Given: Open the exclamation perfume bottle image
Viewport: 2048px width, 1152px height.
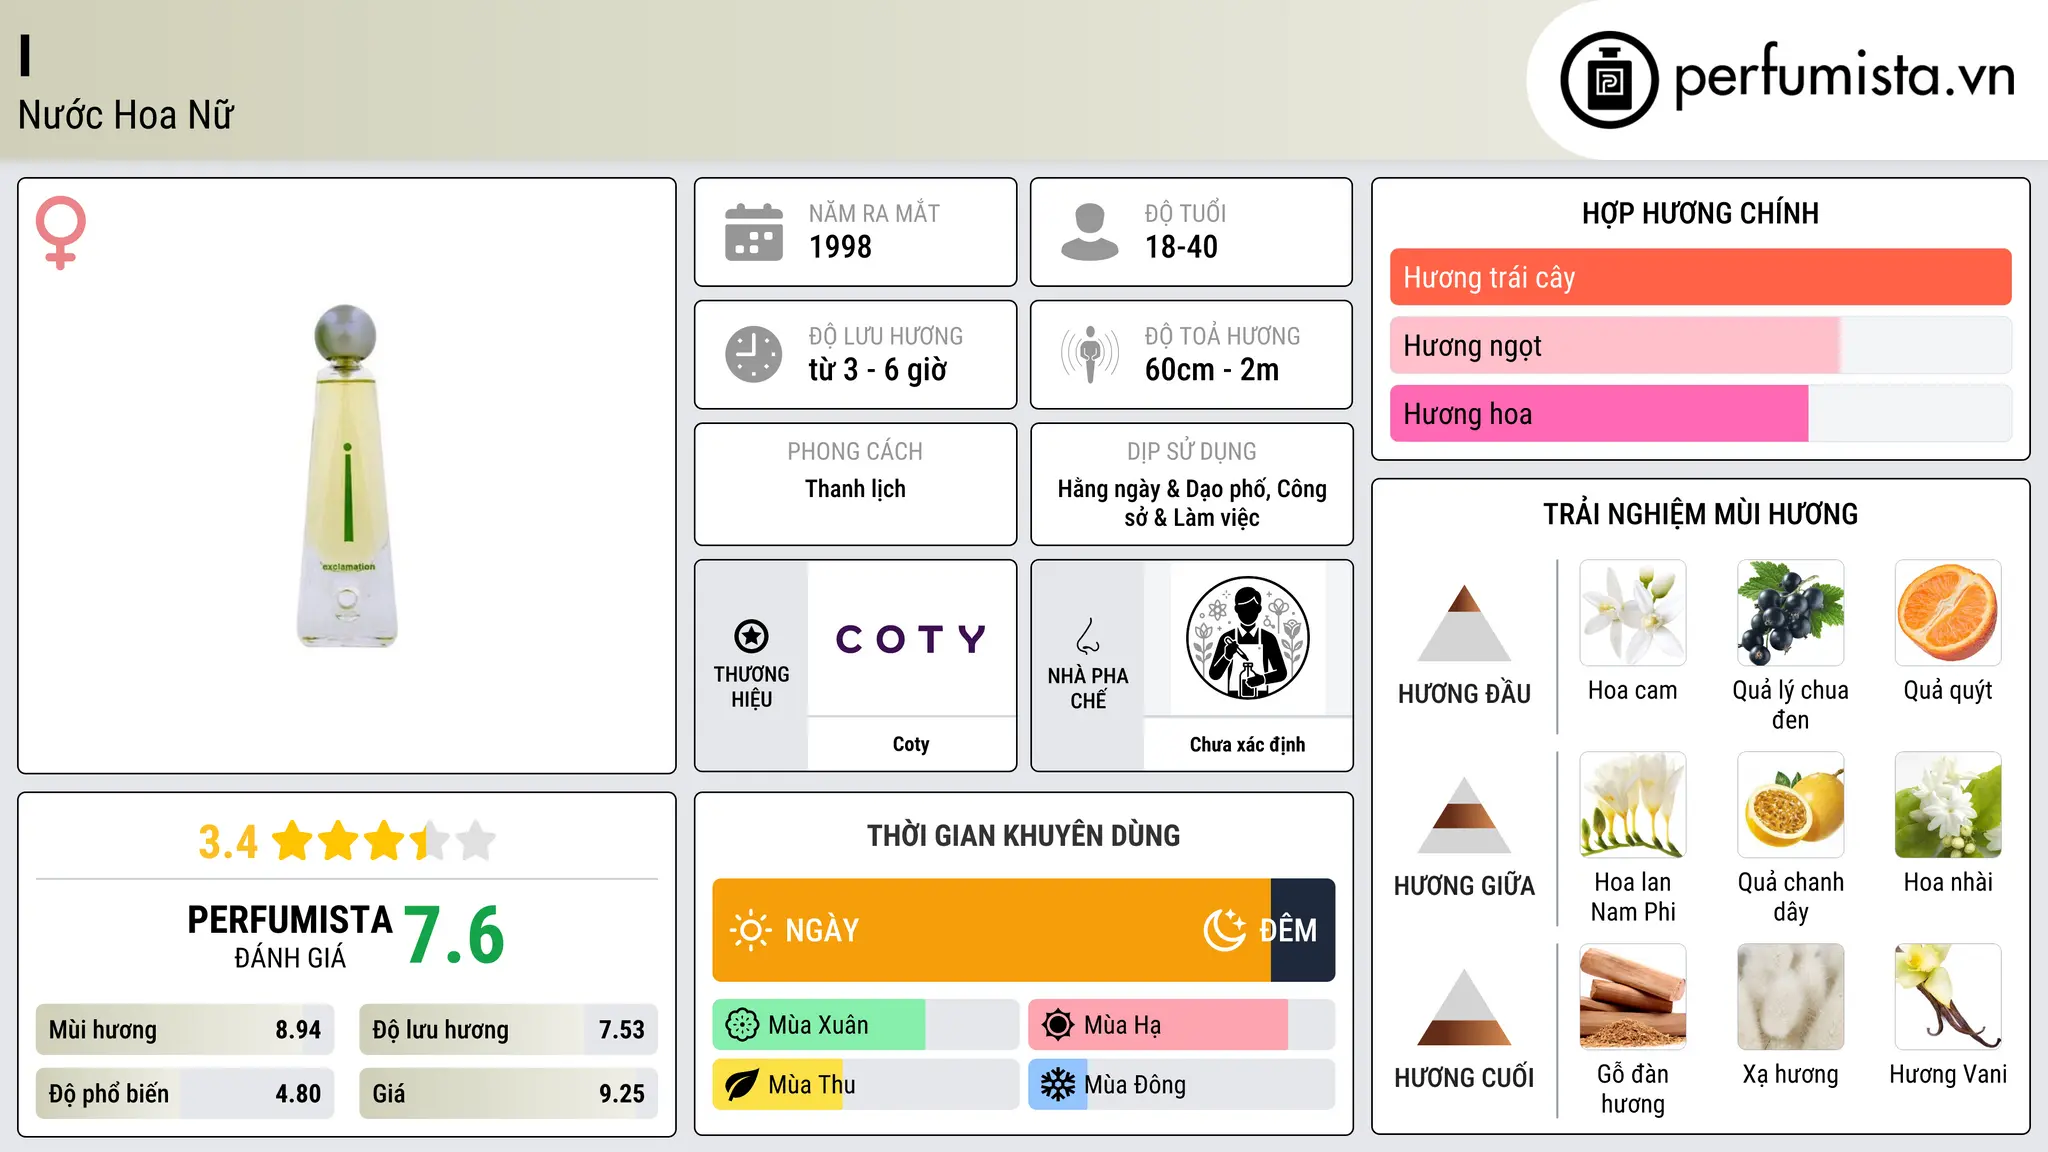Looking at the screenshot, I should tap(347, 476).
